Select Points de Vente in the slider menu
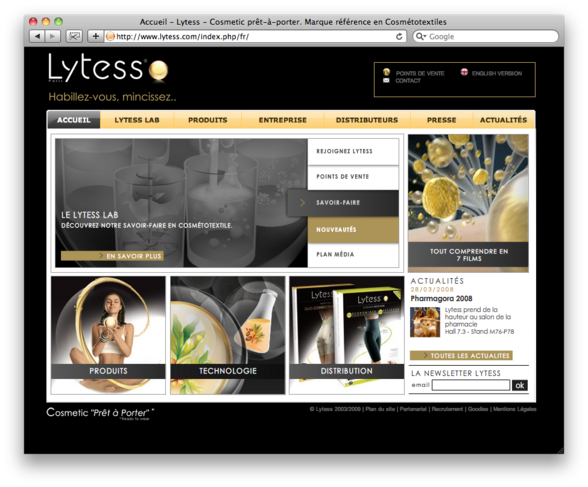588x487 pixels. point(353,177)
